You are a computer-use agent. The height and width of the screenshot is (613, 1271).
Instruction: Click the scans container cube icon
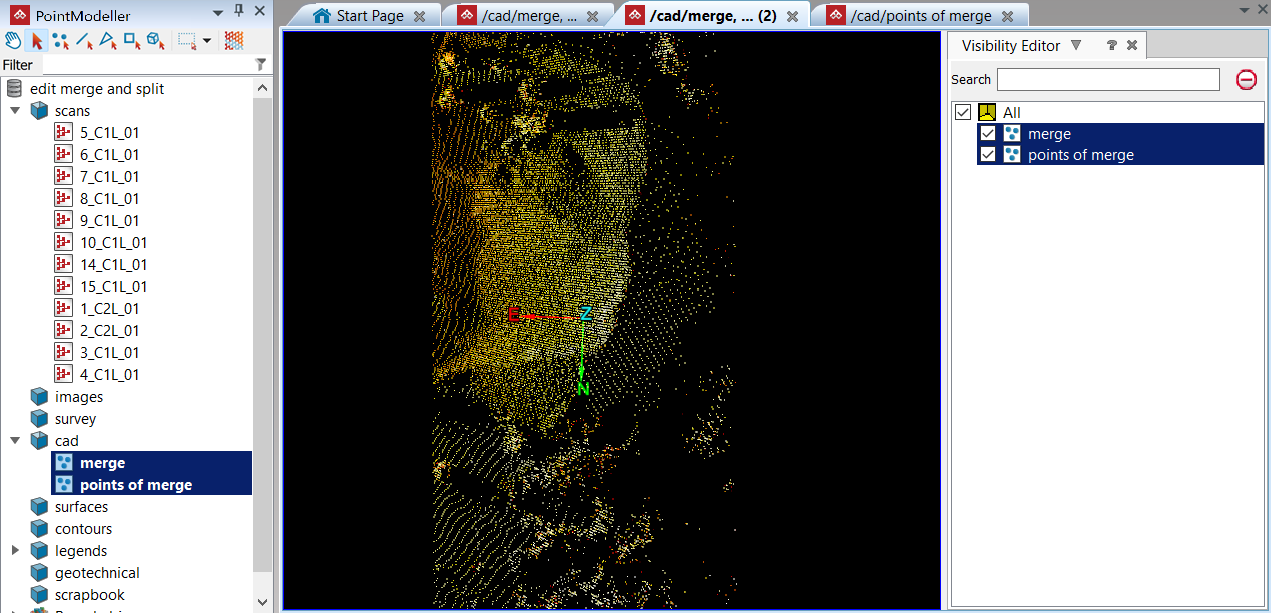[39, 111]
